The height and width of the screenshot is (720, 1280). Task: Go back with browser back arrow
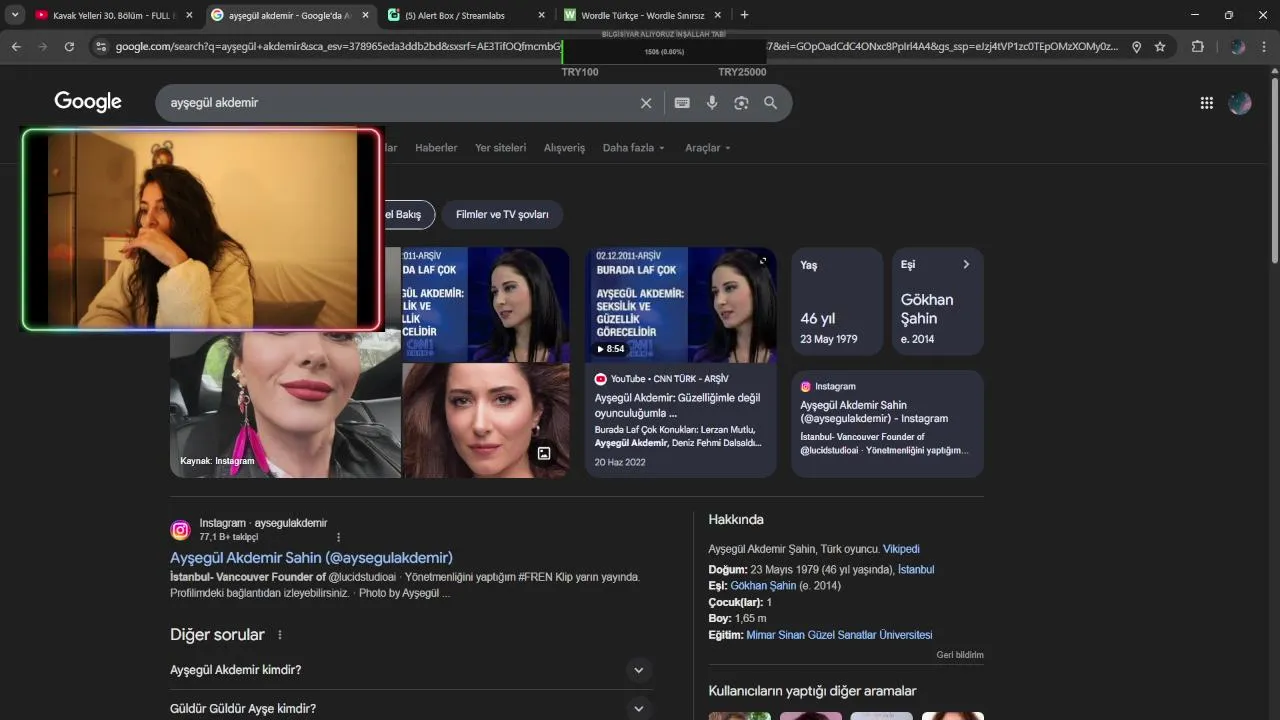(16, 47)
